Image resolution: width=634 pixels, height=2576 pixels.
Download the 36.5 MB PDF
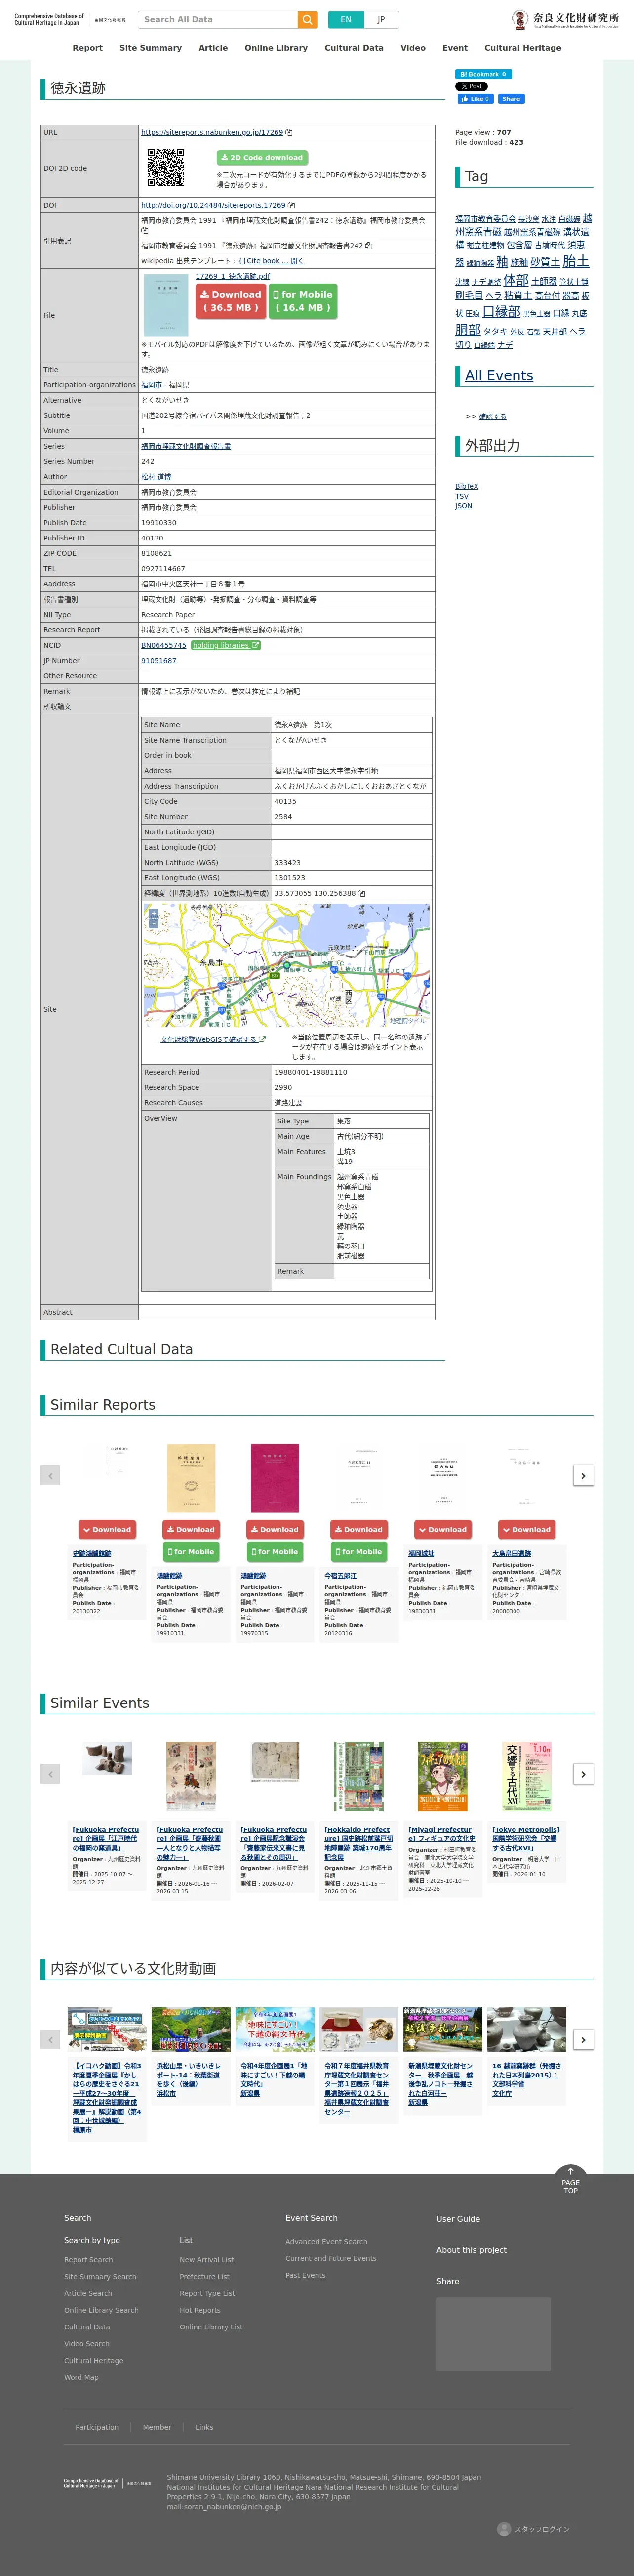tap(230, 301)
